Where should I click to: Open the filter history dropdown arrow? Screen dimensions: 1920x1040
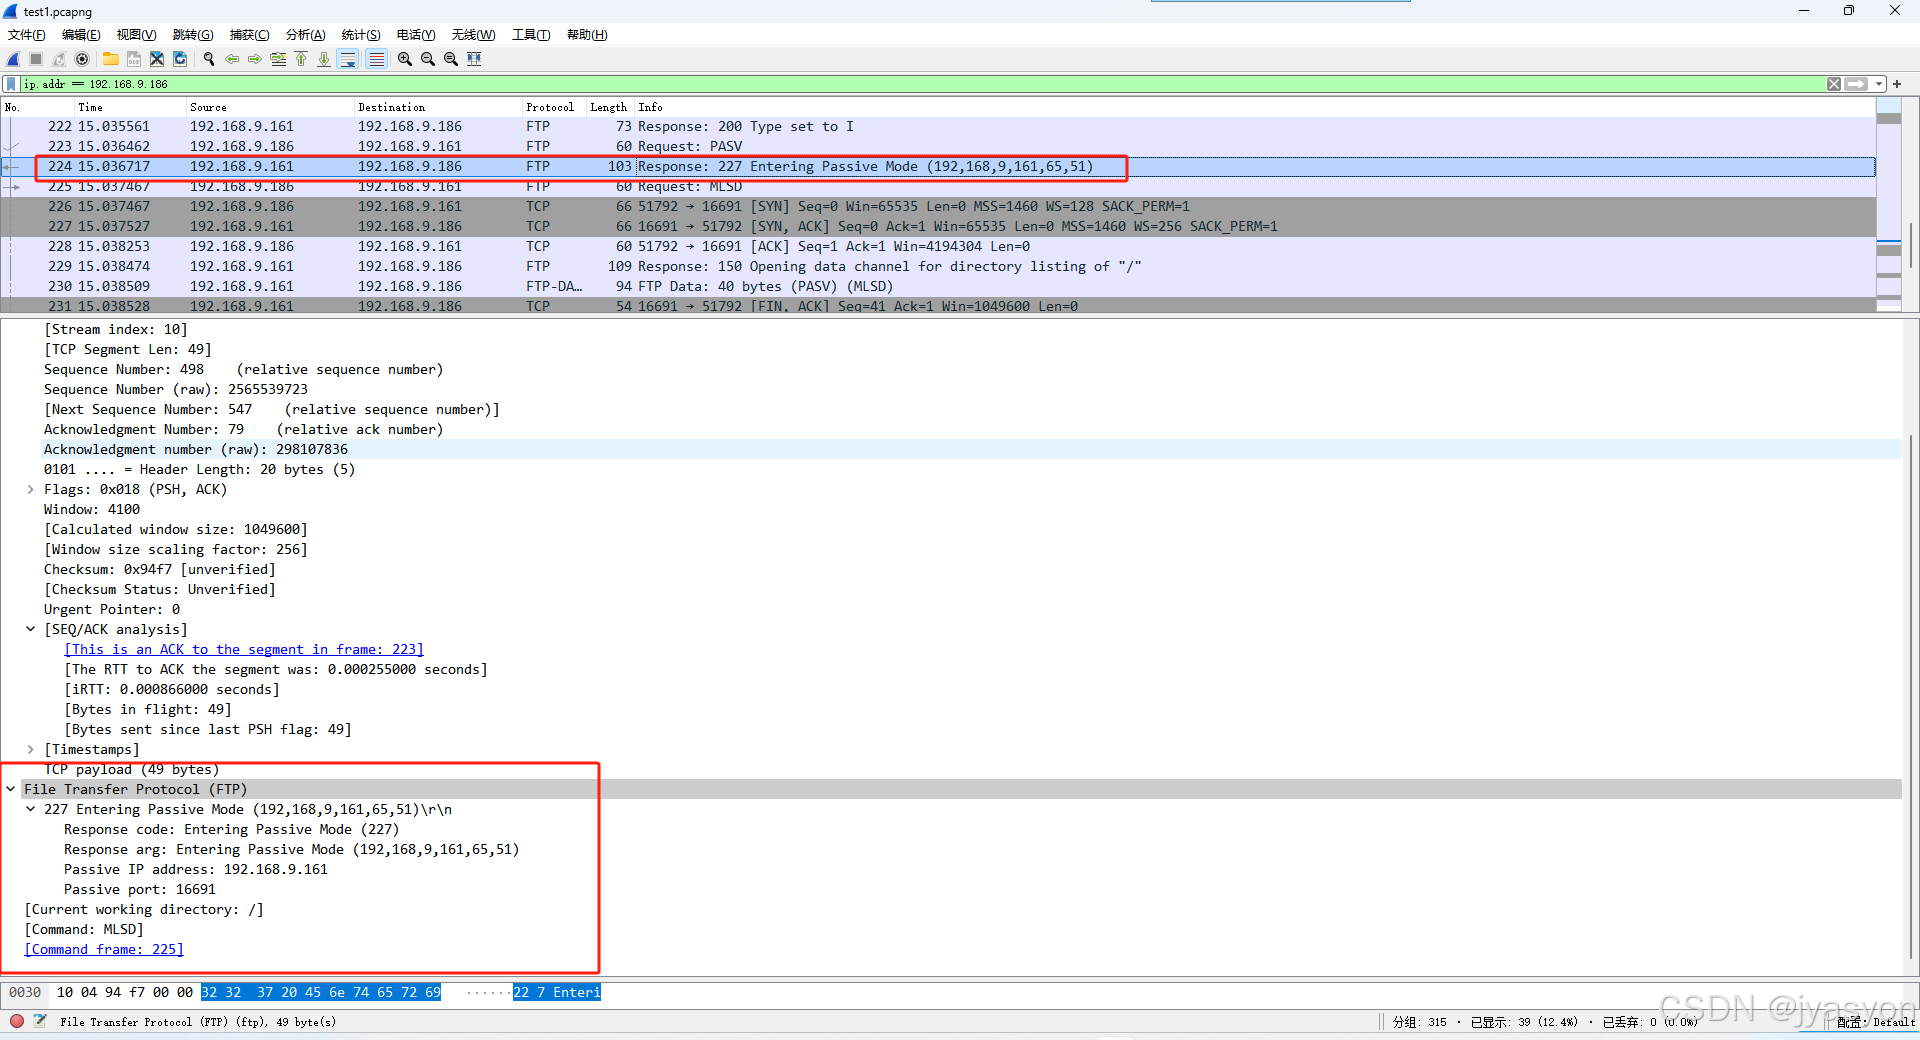click(1879, 83)
